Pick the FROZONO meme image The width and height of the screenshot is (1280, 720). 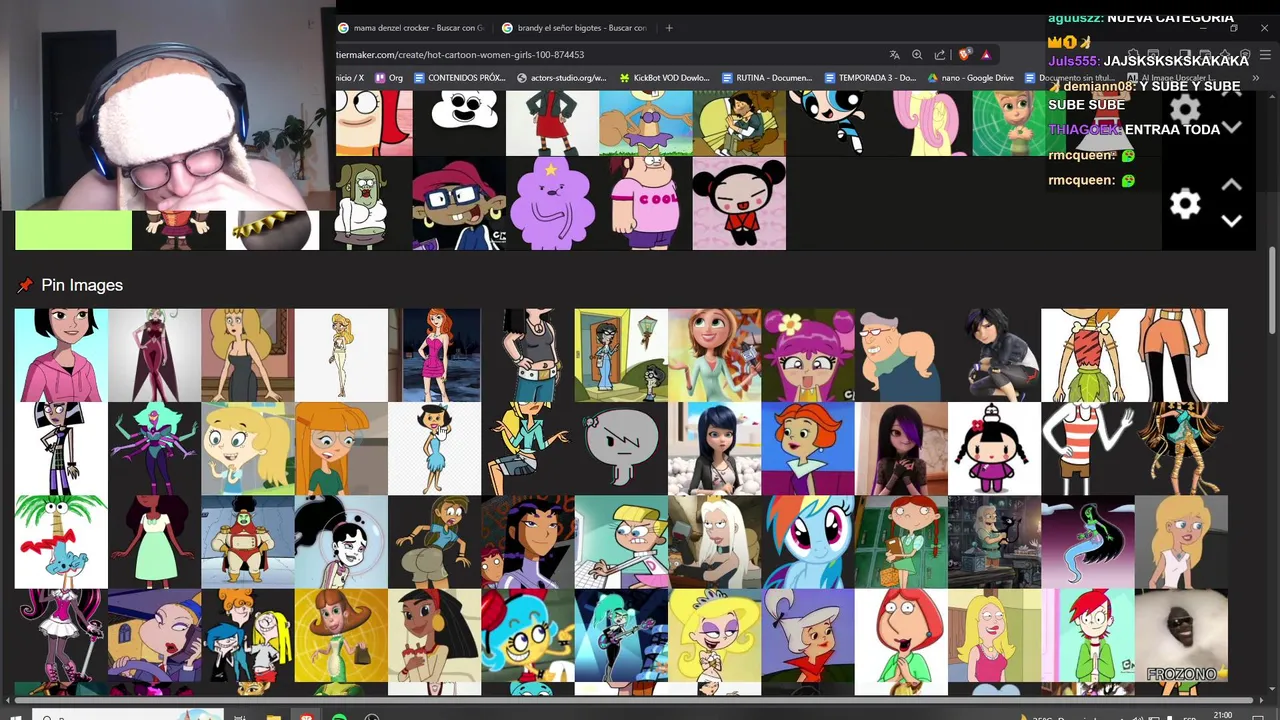click(x=1181, y=635)
